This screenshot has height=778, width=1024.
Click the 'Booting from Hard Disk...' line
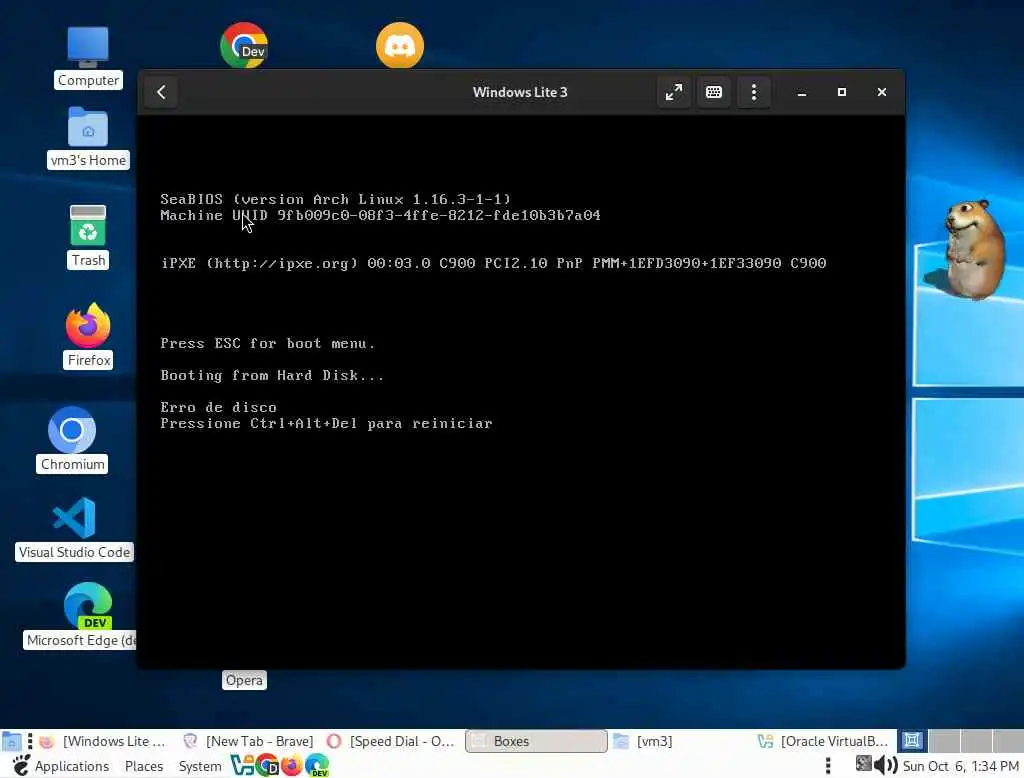[x=272, y=375]
